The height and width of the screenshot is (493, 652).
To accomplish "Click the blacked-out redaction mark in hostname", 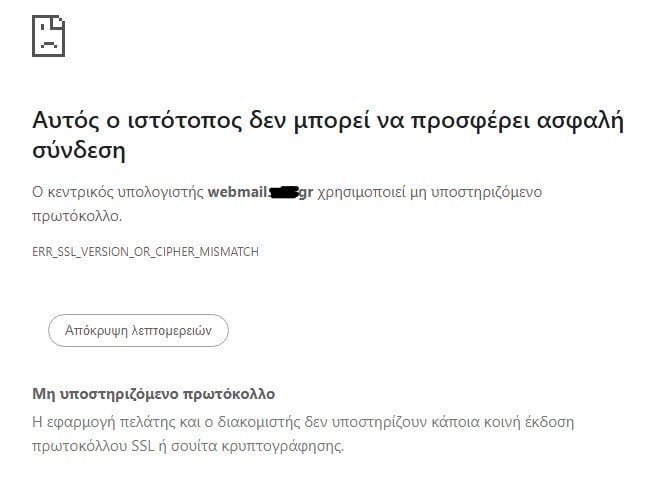I will click(x=284, y=192).
